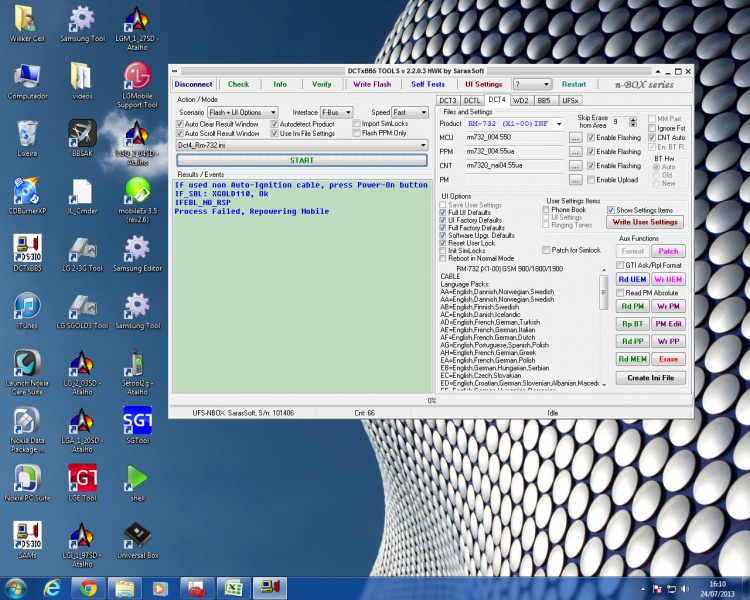The width and height of the screenshot is (750, 600).
Task: Switch to the WD2 tab
Action: coord(520,100)
